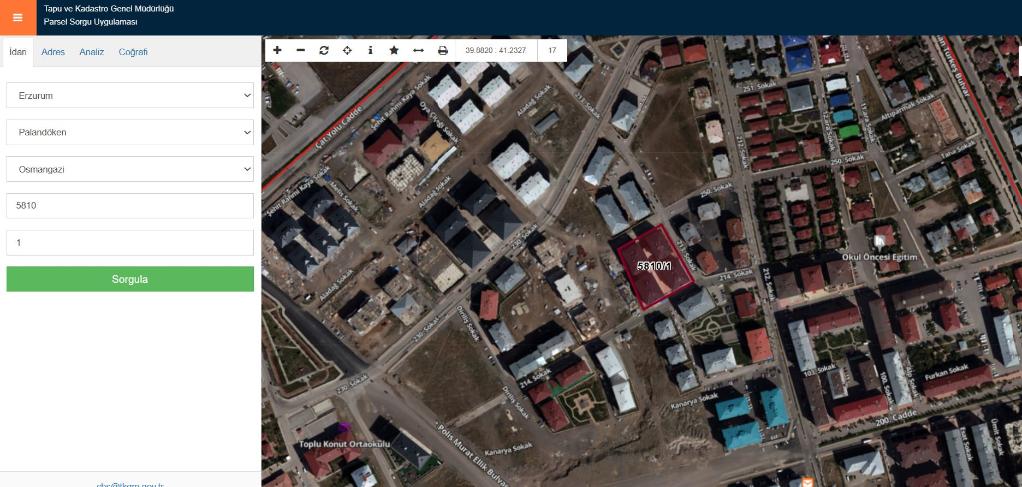
Task: Click the block number field containing 5810
Action: [x=130, y=206]
